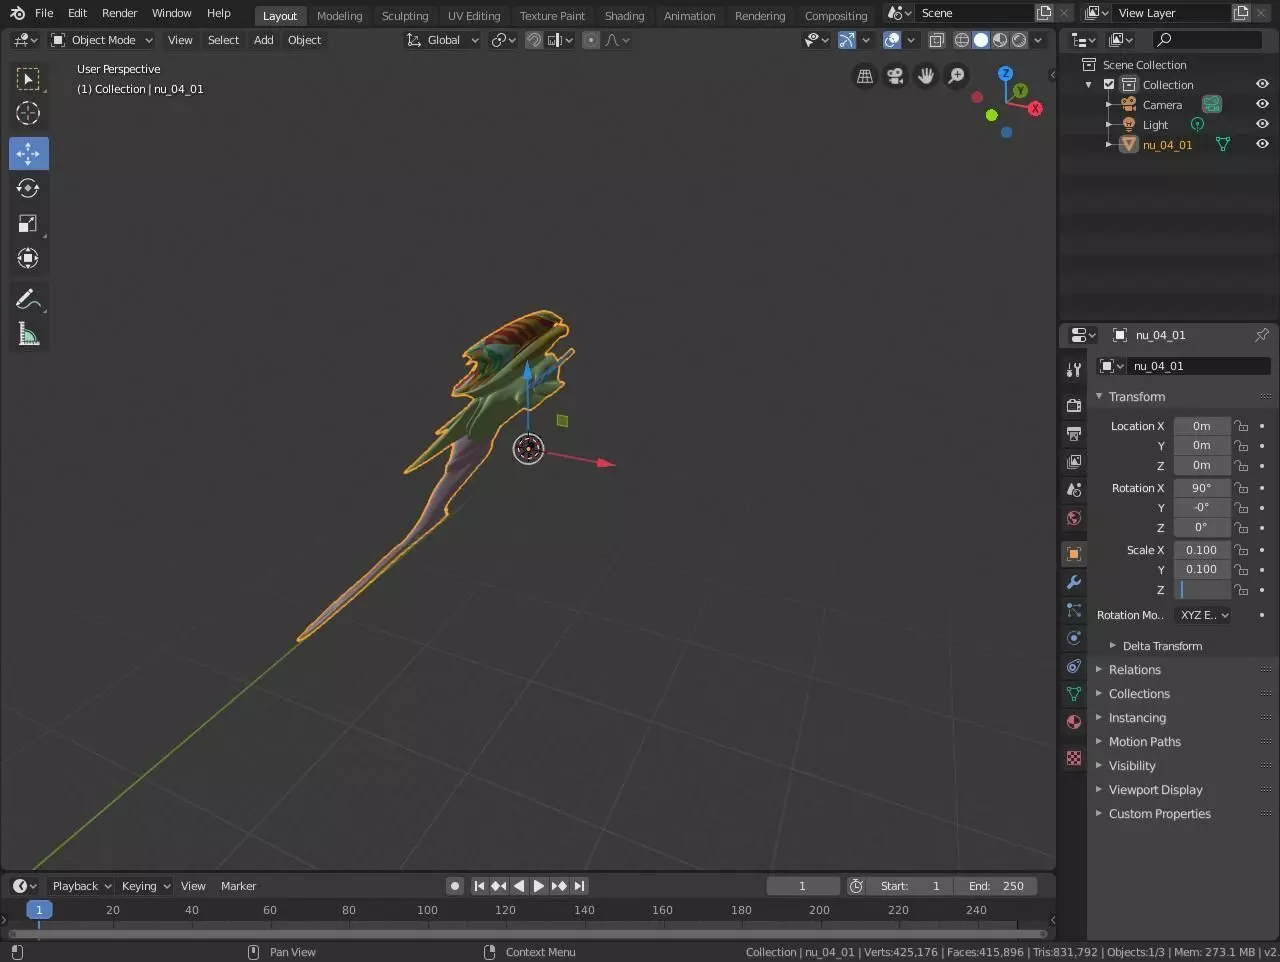1280x962 pixels.
Task: Open Physics properties tab icon
Action: pyautogui.click(x=1074, y=638)
